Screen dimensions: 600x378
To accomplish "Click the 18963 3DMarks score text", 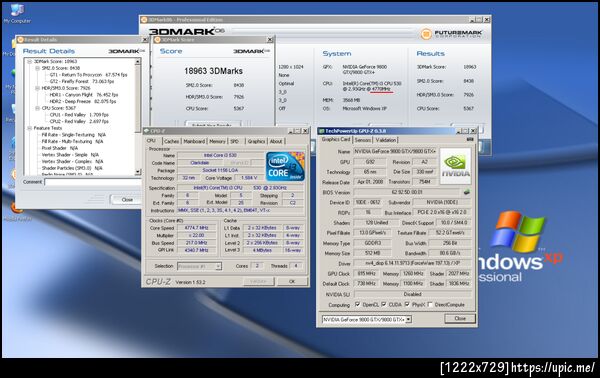I will click(x=213, y=71).
